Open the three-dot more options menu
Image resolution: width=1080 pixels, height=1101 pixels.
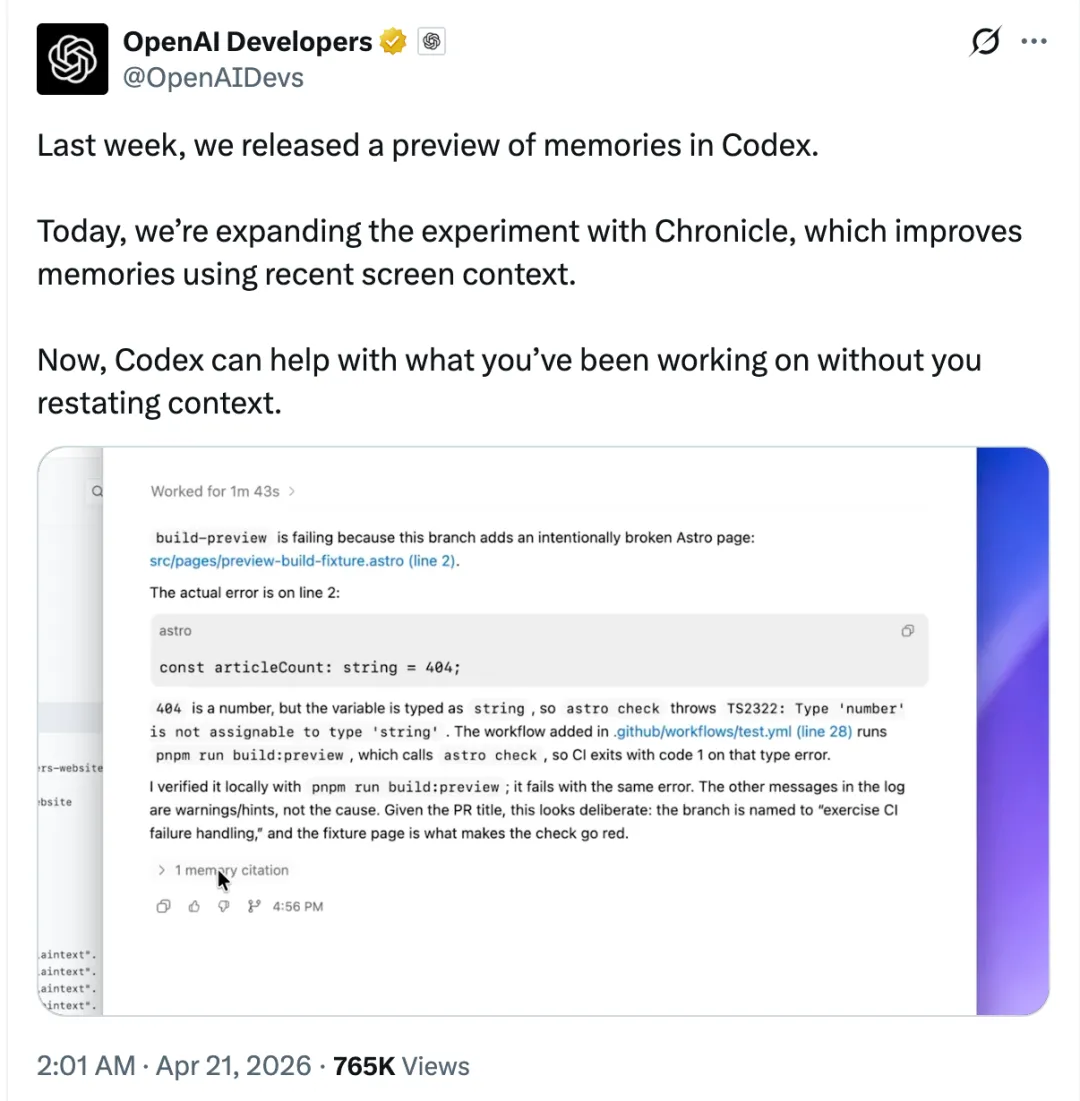pos(1033,42)
